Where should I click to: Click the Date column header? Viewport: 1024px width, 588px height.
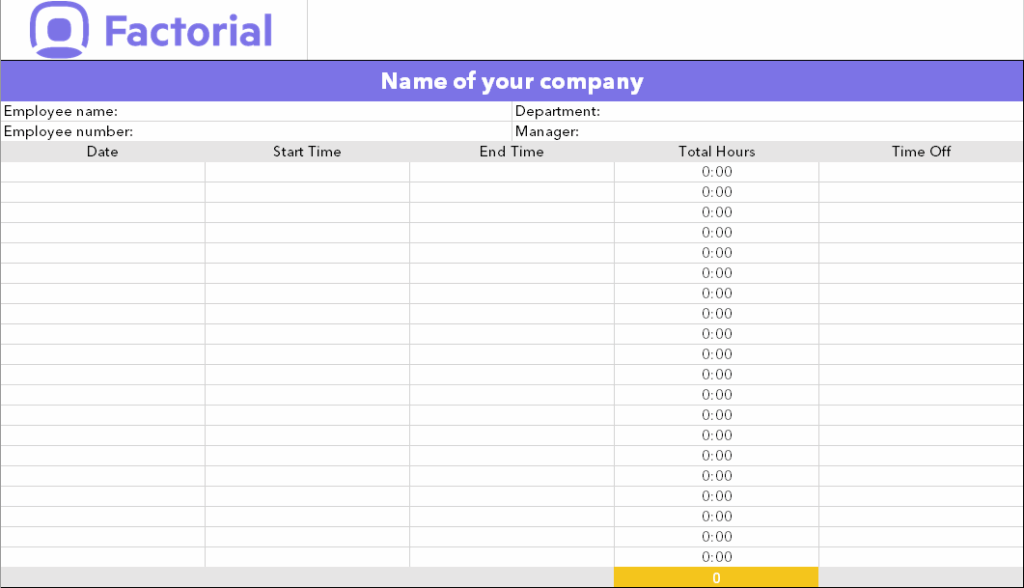point(102,152)
